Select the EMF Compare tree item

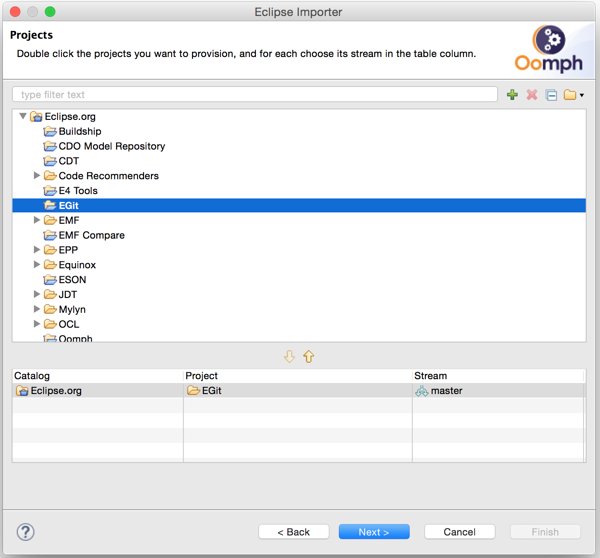91,235
